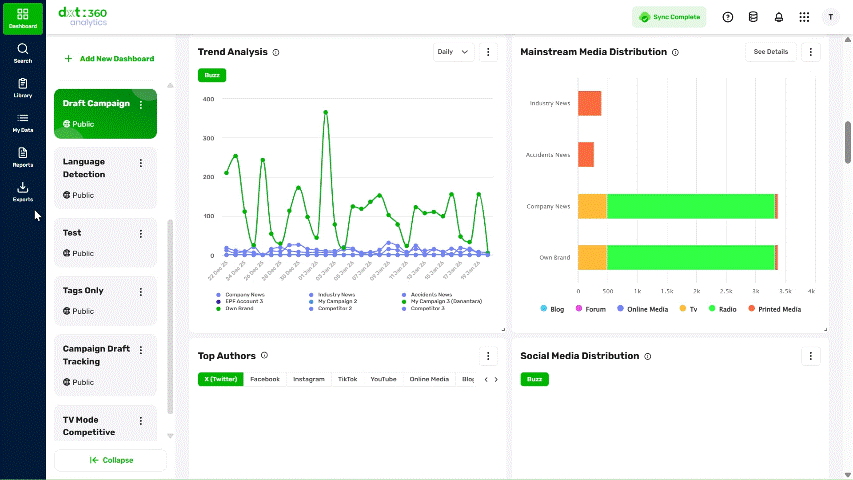This screenshot has width=853, height=480.
Task: Show Mainstream Media Distribution info icon
Action: 675,52
